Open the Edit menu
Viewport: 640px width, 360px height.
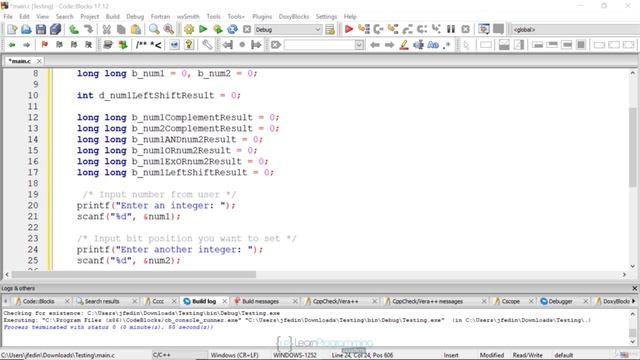pos(24,16)
